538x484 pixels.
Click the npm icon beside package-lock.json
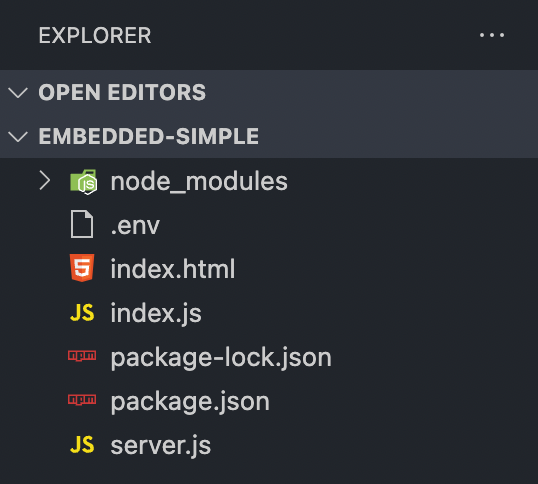82,356
